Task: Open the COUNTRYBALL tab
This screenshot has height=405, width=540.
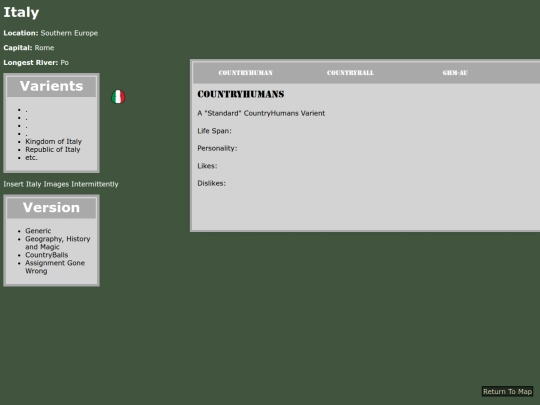Action: pos(350,73)
